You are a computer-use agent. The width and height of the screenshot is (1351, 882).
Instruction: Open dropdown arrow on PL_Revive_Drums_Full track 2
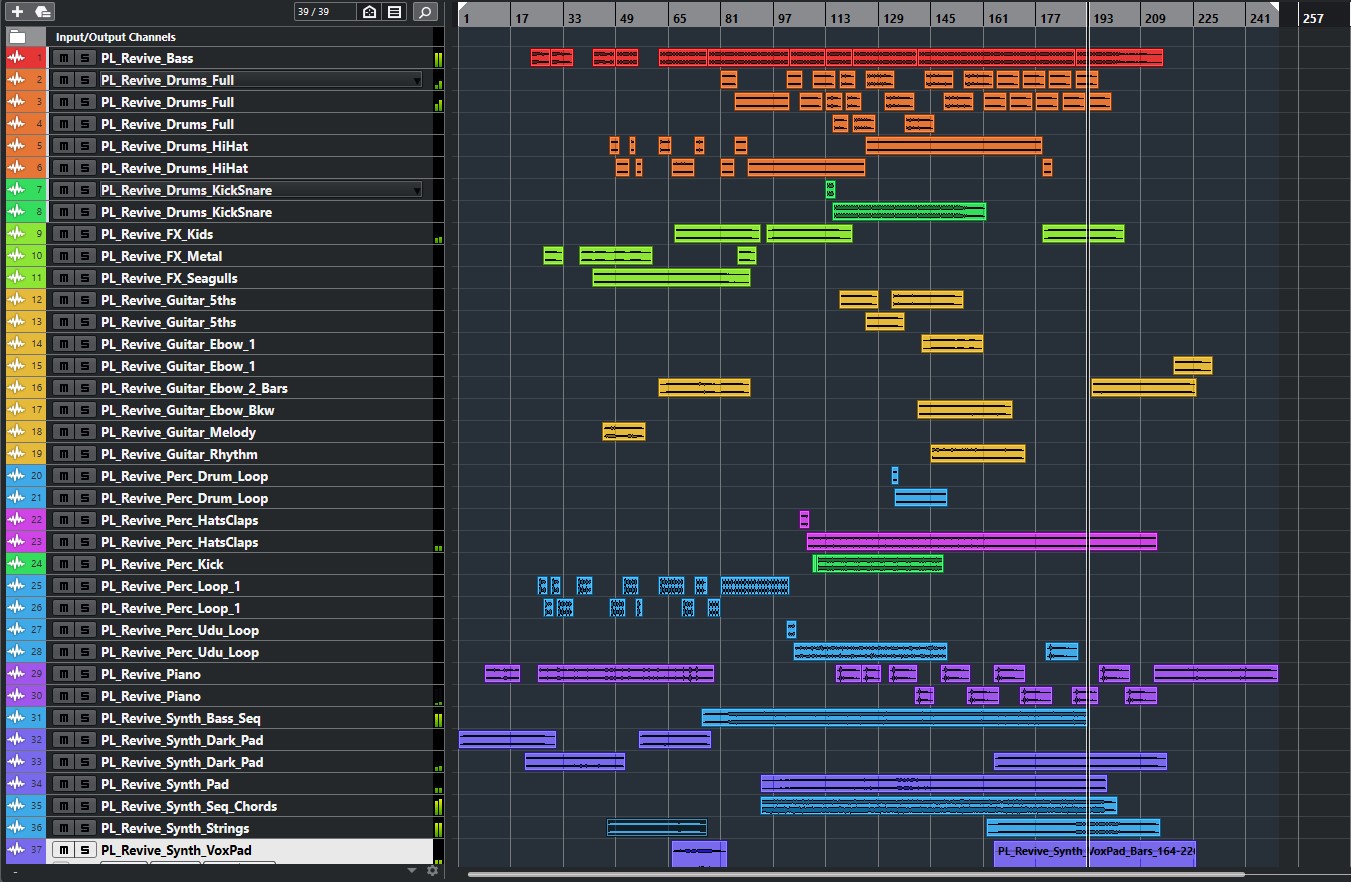pos(416,80)
